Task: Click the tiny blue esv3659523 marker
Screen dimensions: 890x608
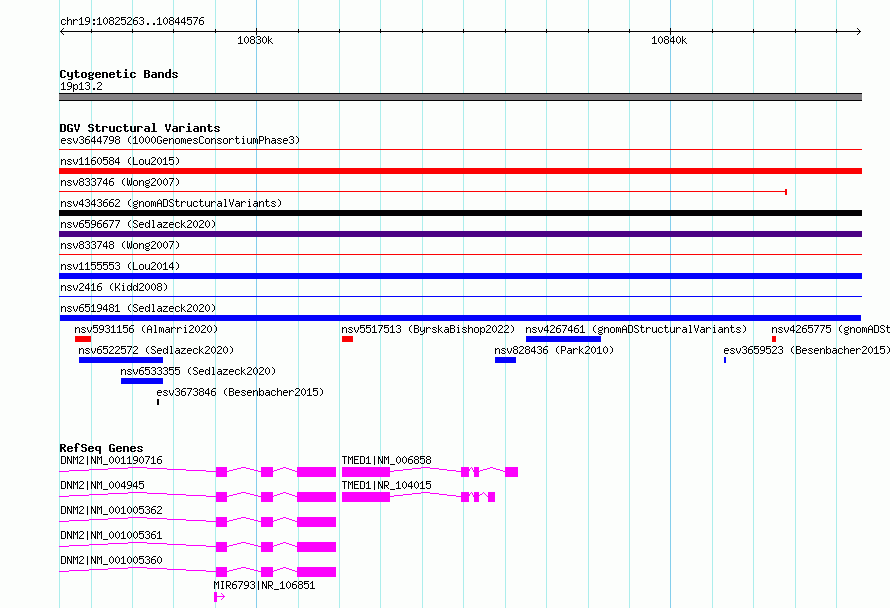Action: pyautogui.click(x=725, y=360)
